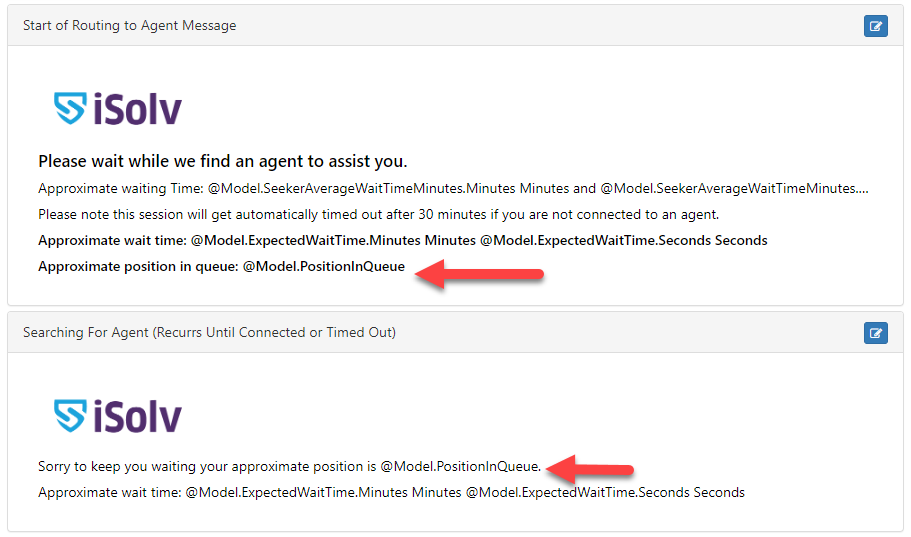Viewport: 911px width, 537px height.
Task: Click 'Sorry to keep you waiting' text
Action: point(289,466)
